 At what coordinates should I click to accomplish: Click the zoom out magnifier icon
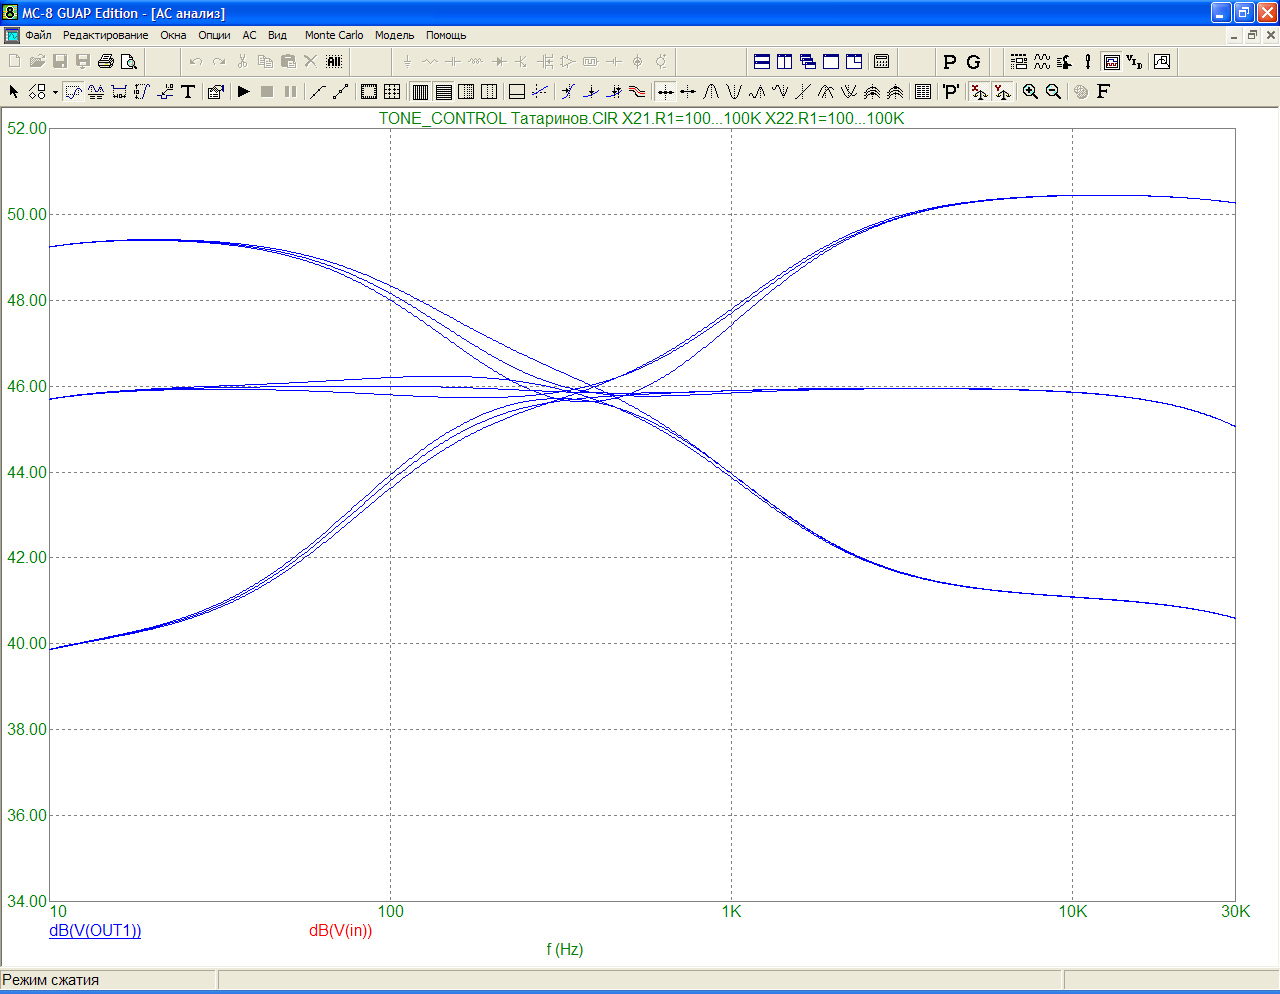click(x=1053, y=91)
